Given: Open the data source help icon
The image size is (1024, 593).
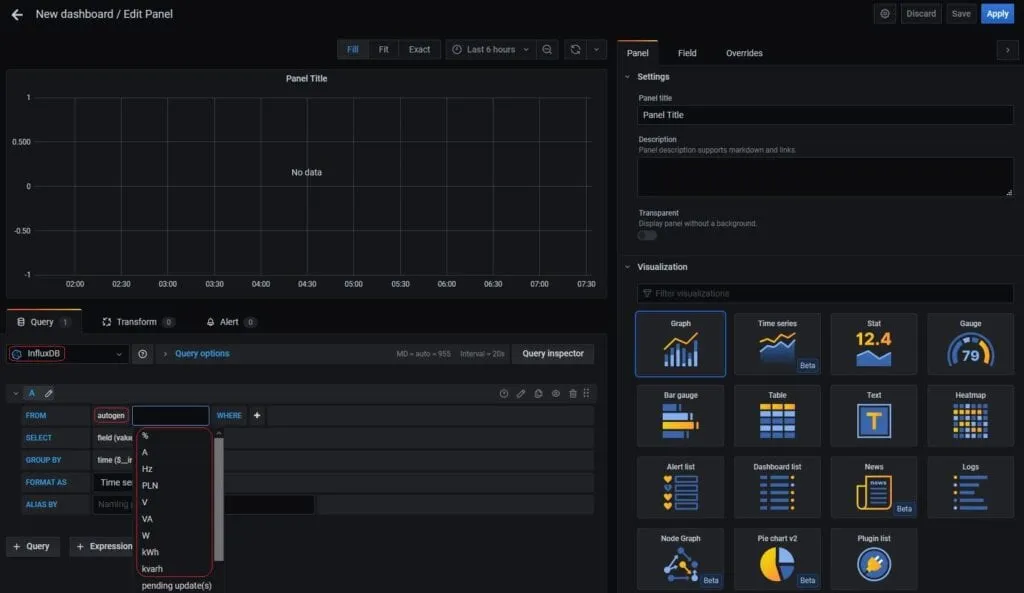Looking at the screenshot, I should (142, 354).
